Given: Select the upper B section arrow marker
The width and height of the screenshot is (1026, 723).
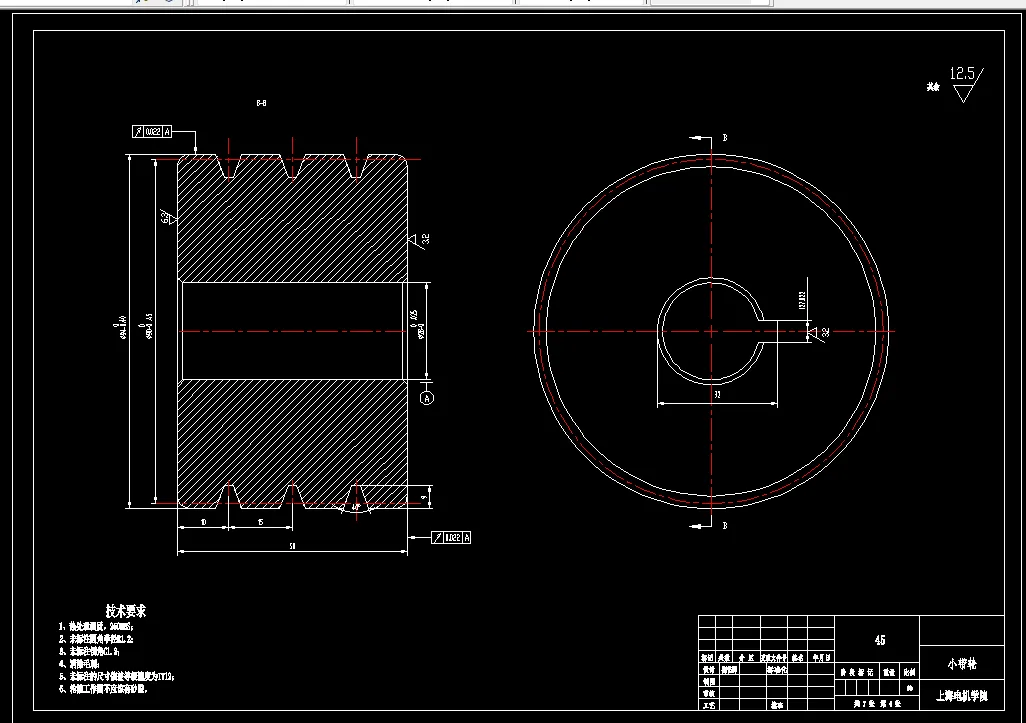Looking at the screenshot, I should (709, 138).
